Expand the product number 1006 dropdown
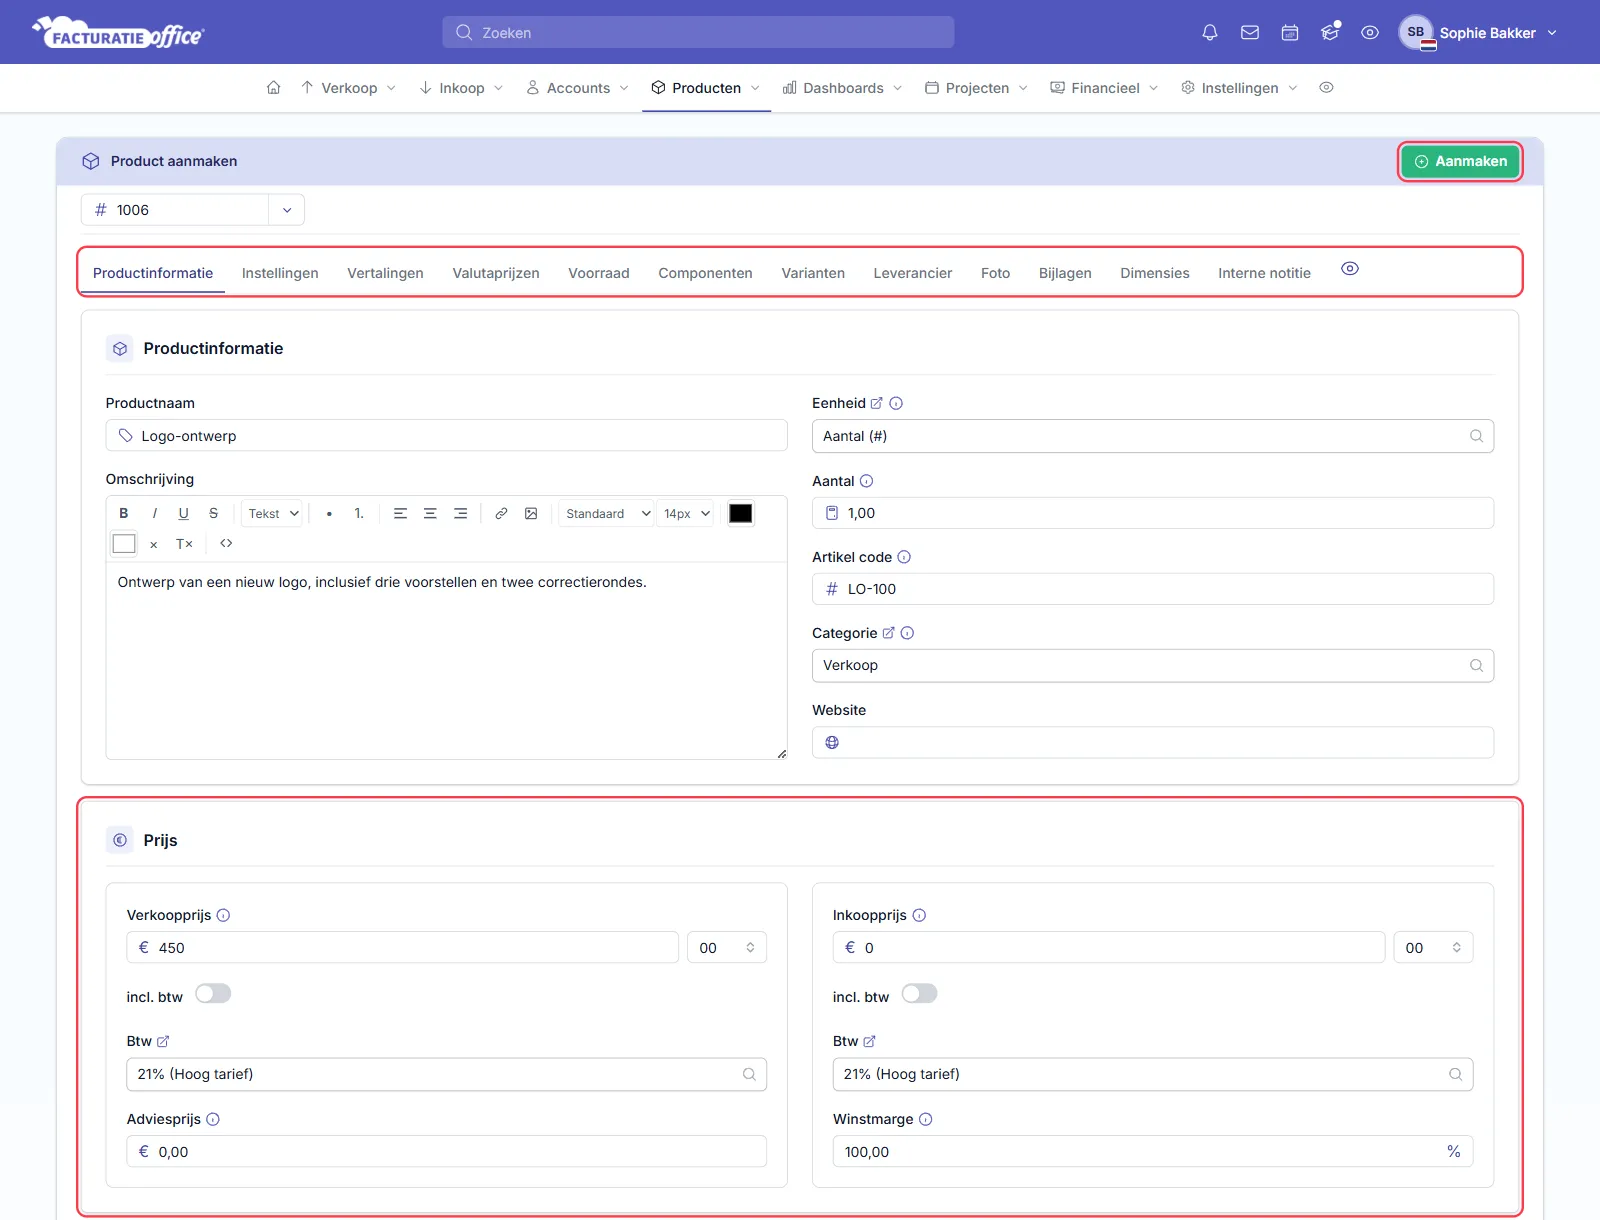 (x=287, y=210)
